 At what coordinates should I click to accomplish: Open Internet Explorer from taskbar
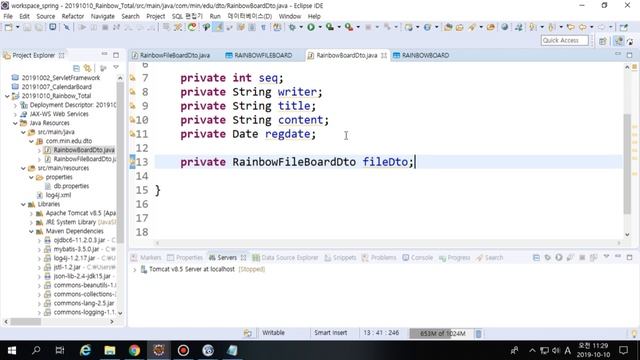pyautogui.click(x=85, y=350)
